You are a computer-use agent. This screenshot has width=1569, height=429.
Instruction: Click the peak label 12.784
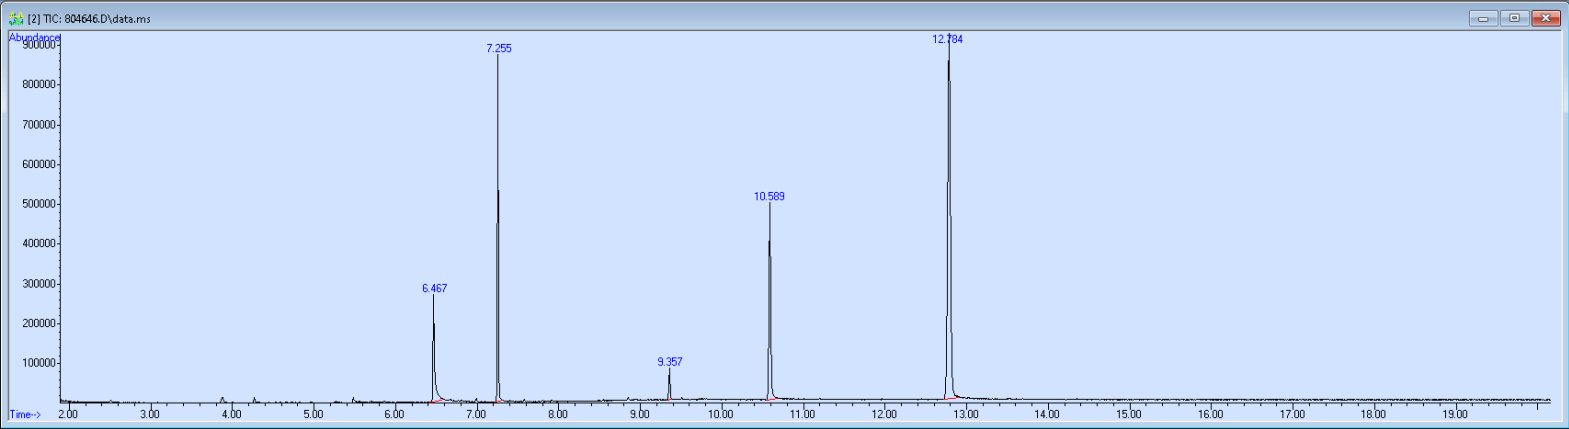pyautogui.click(x=948, y=39)
